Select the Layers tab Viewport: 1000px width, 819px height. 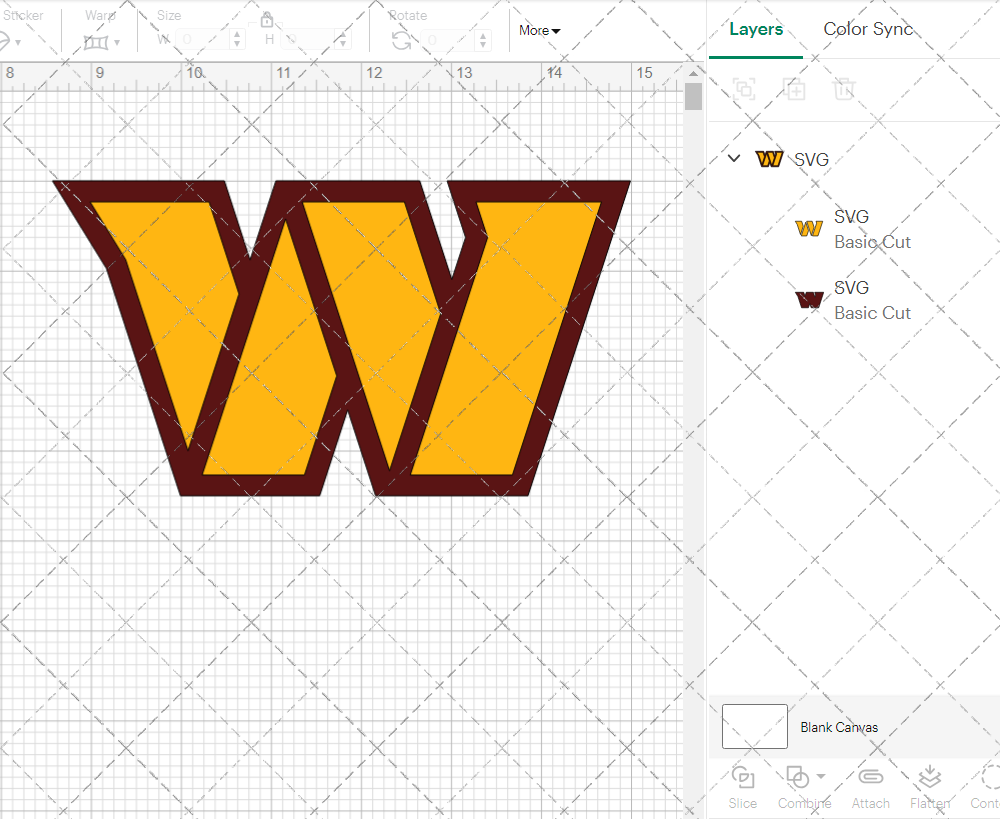(x=756, y=29)
